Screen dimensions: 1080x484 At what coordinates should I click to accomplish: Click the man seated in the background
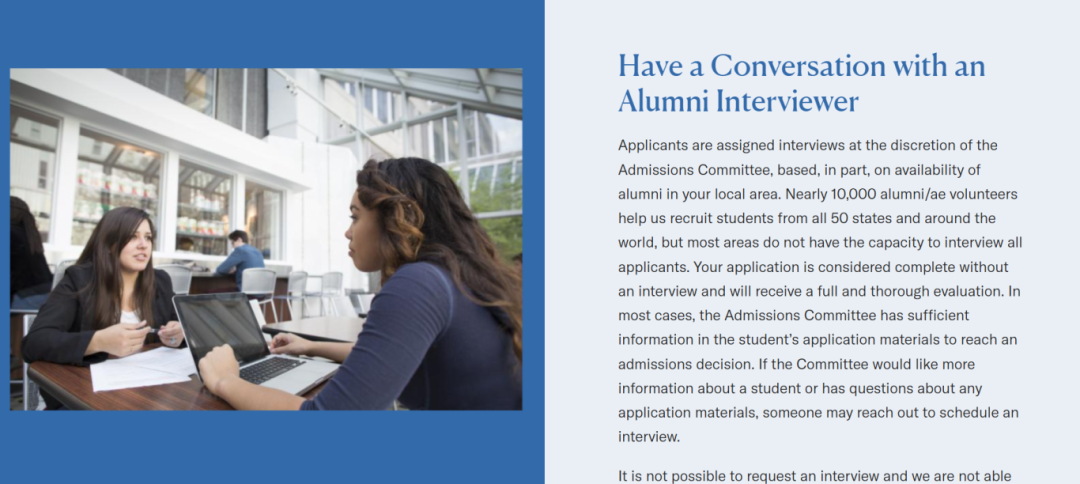240,256
